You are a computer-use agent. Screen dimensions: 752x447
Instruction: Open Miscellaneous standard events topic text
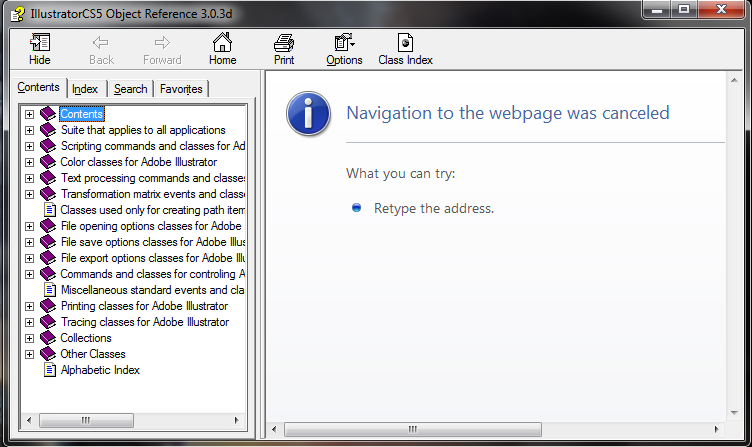(x=153, y=290)
